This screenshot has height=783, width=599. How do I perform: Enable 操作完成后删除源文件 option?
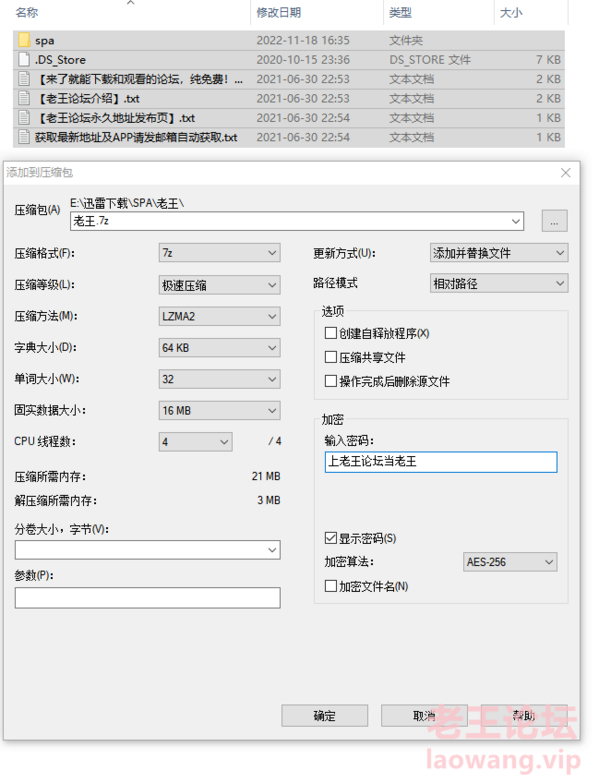click(330, 381)
